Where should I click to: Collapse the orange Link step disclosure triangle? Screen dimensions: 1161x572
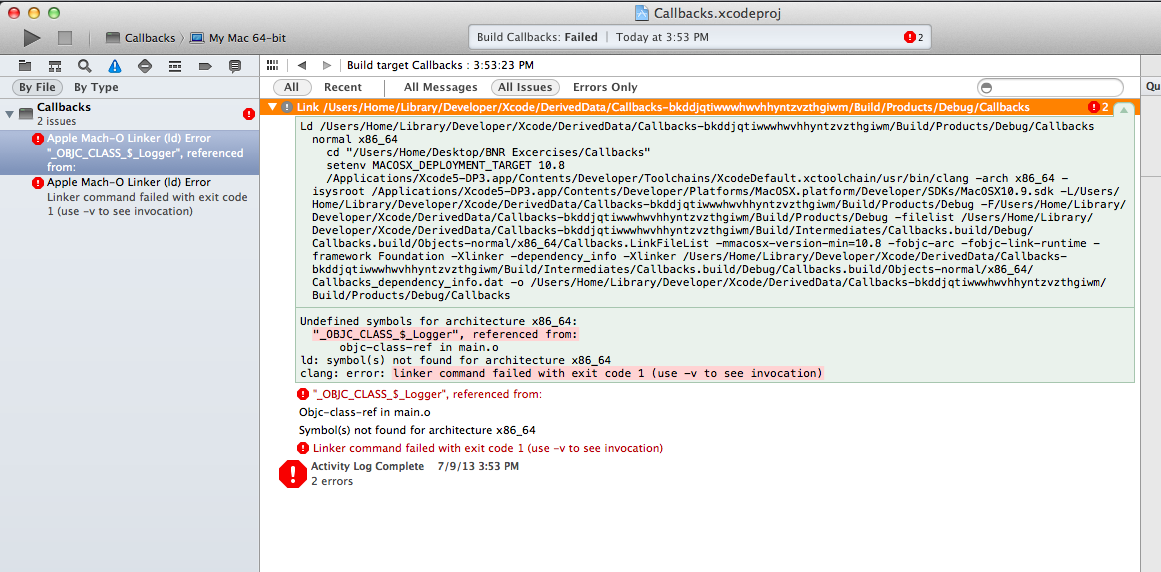click(271, 107)
